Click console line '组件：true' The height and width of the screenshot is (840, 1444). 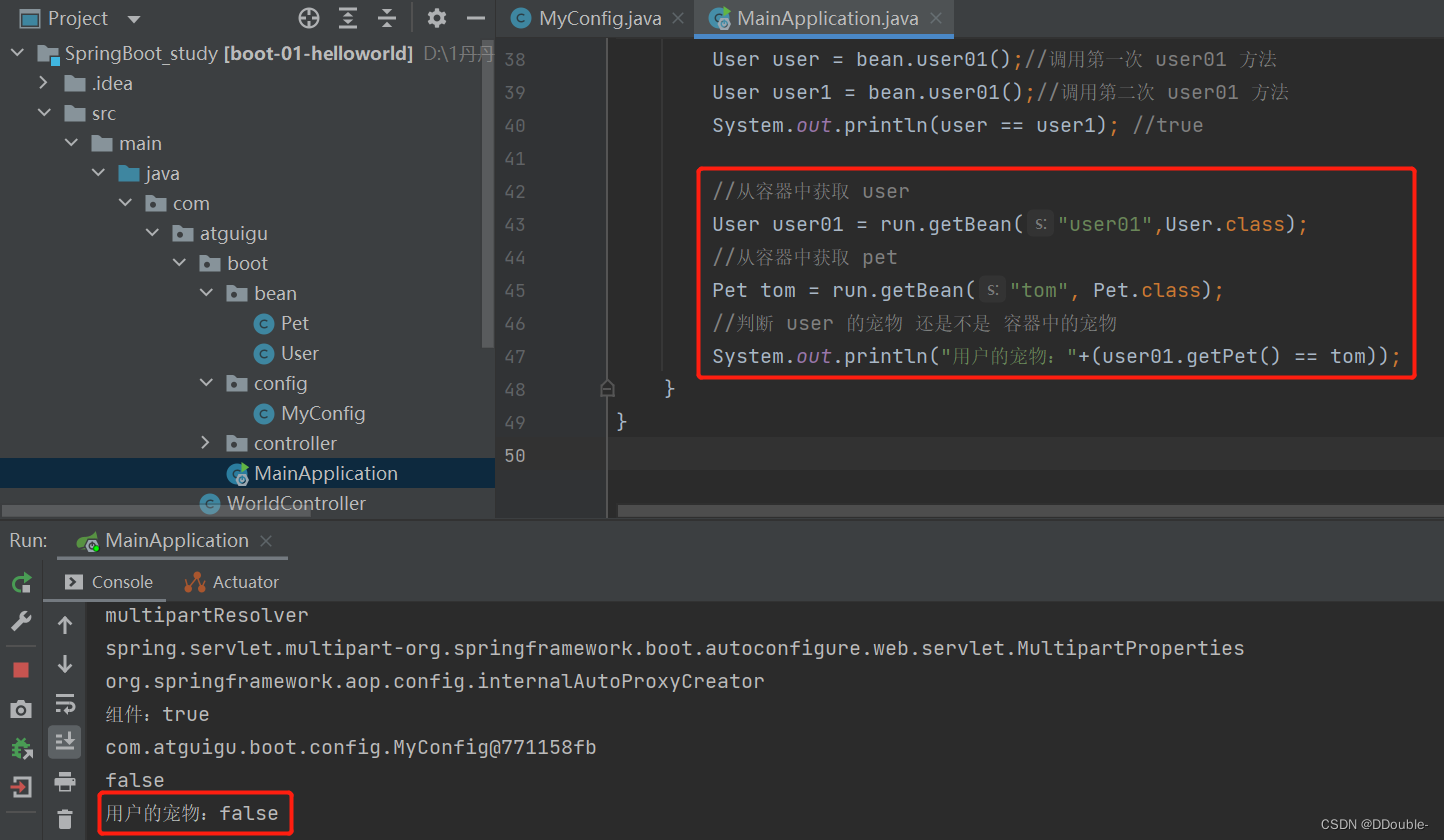tap(157, 714)
